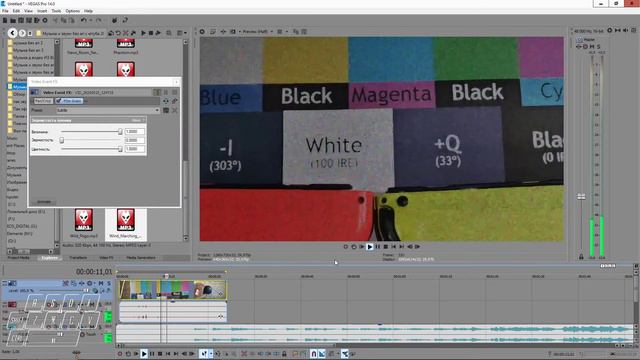Open the File menu

(x=5, y=11)
